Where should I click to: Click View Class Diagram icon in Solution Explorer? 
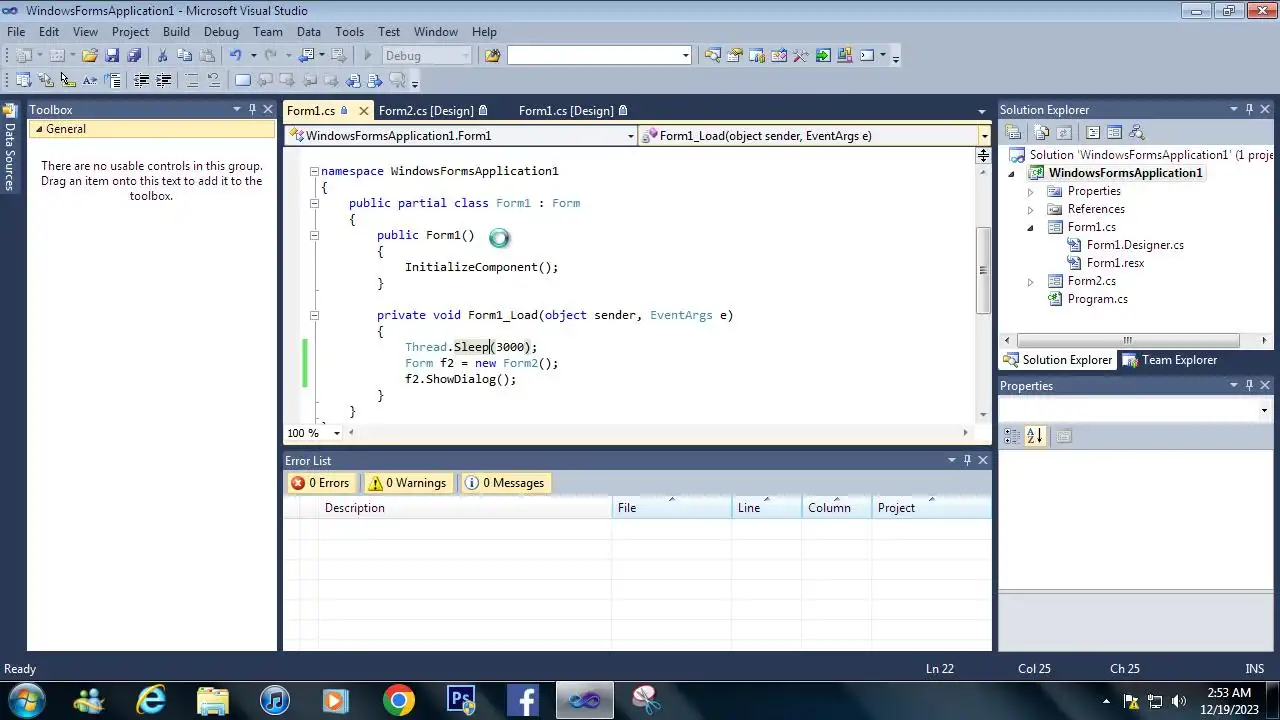pos(1136,133)
